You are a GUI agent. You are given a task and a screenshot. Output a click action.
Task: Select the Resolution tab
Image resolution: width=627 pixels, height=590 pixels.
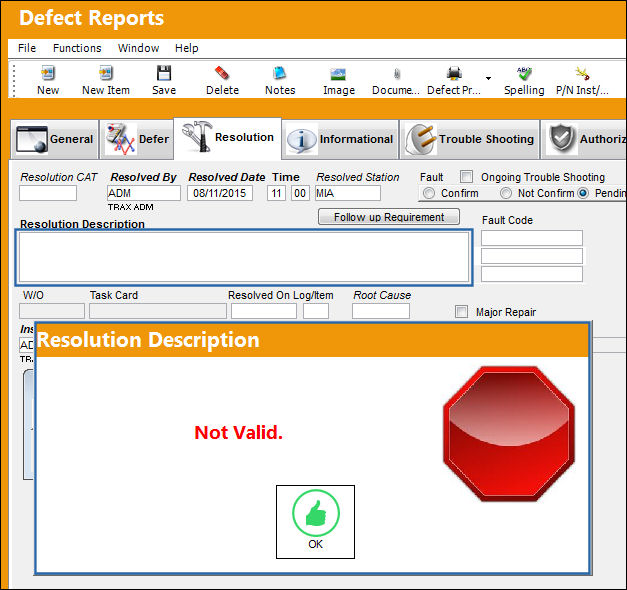pyautogui.click(x=228, y=138)
